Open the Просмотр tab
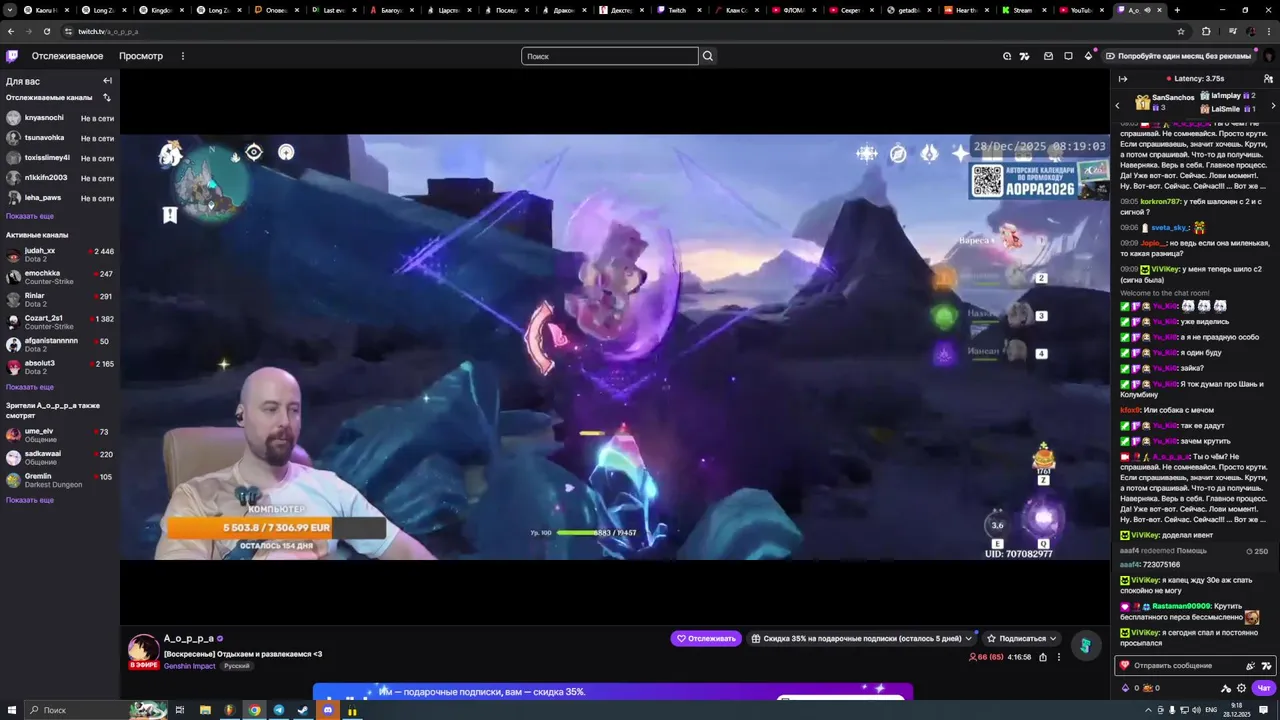The image size is (1280, 720). pyautogui.click(x=141, y=56)
